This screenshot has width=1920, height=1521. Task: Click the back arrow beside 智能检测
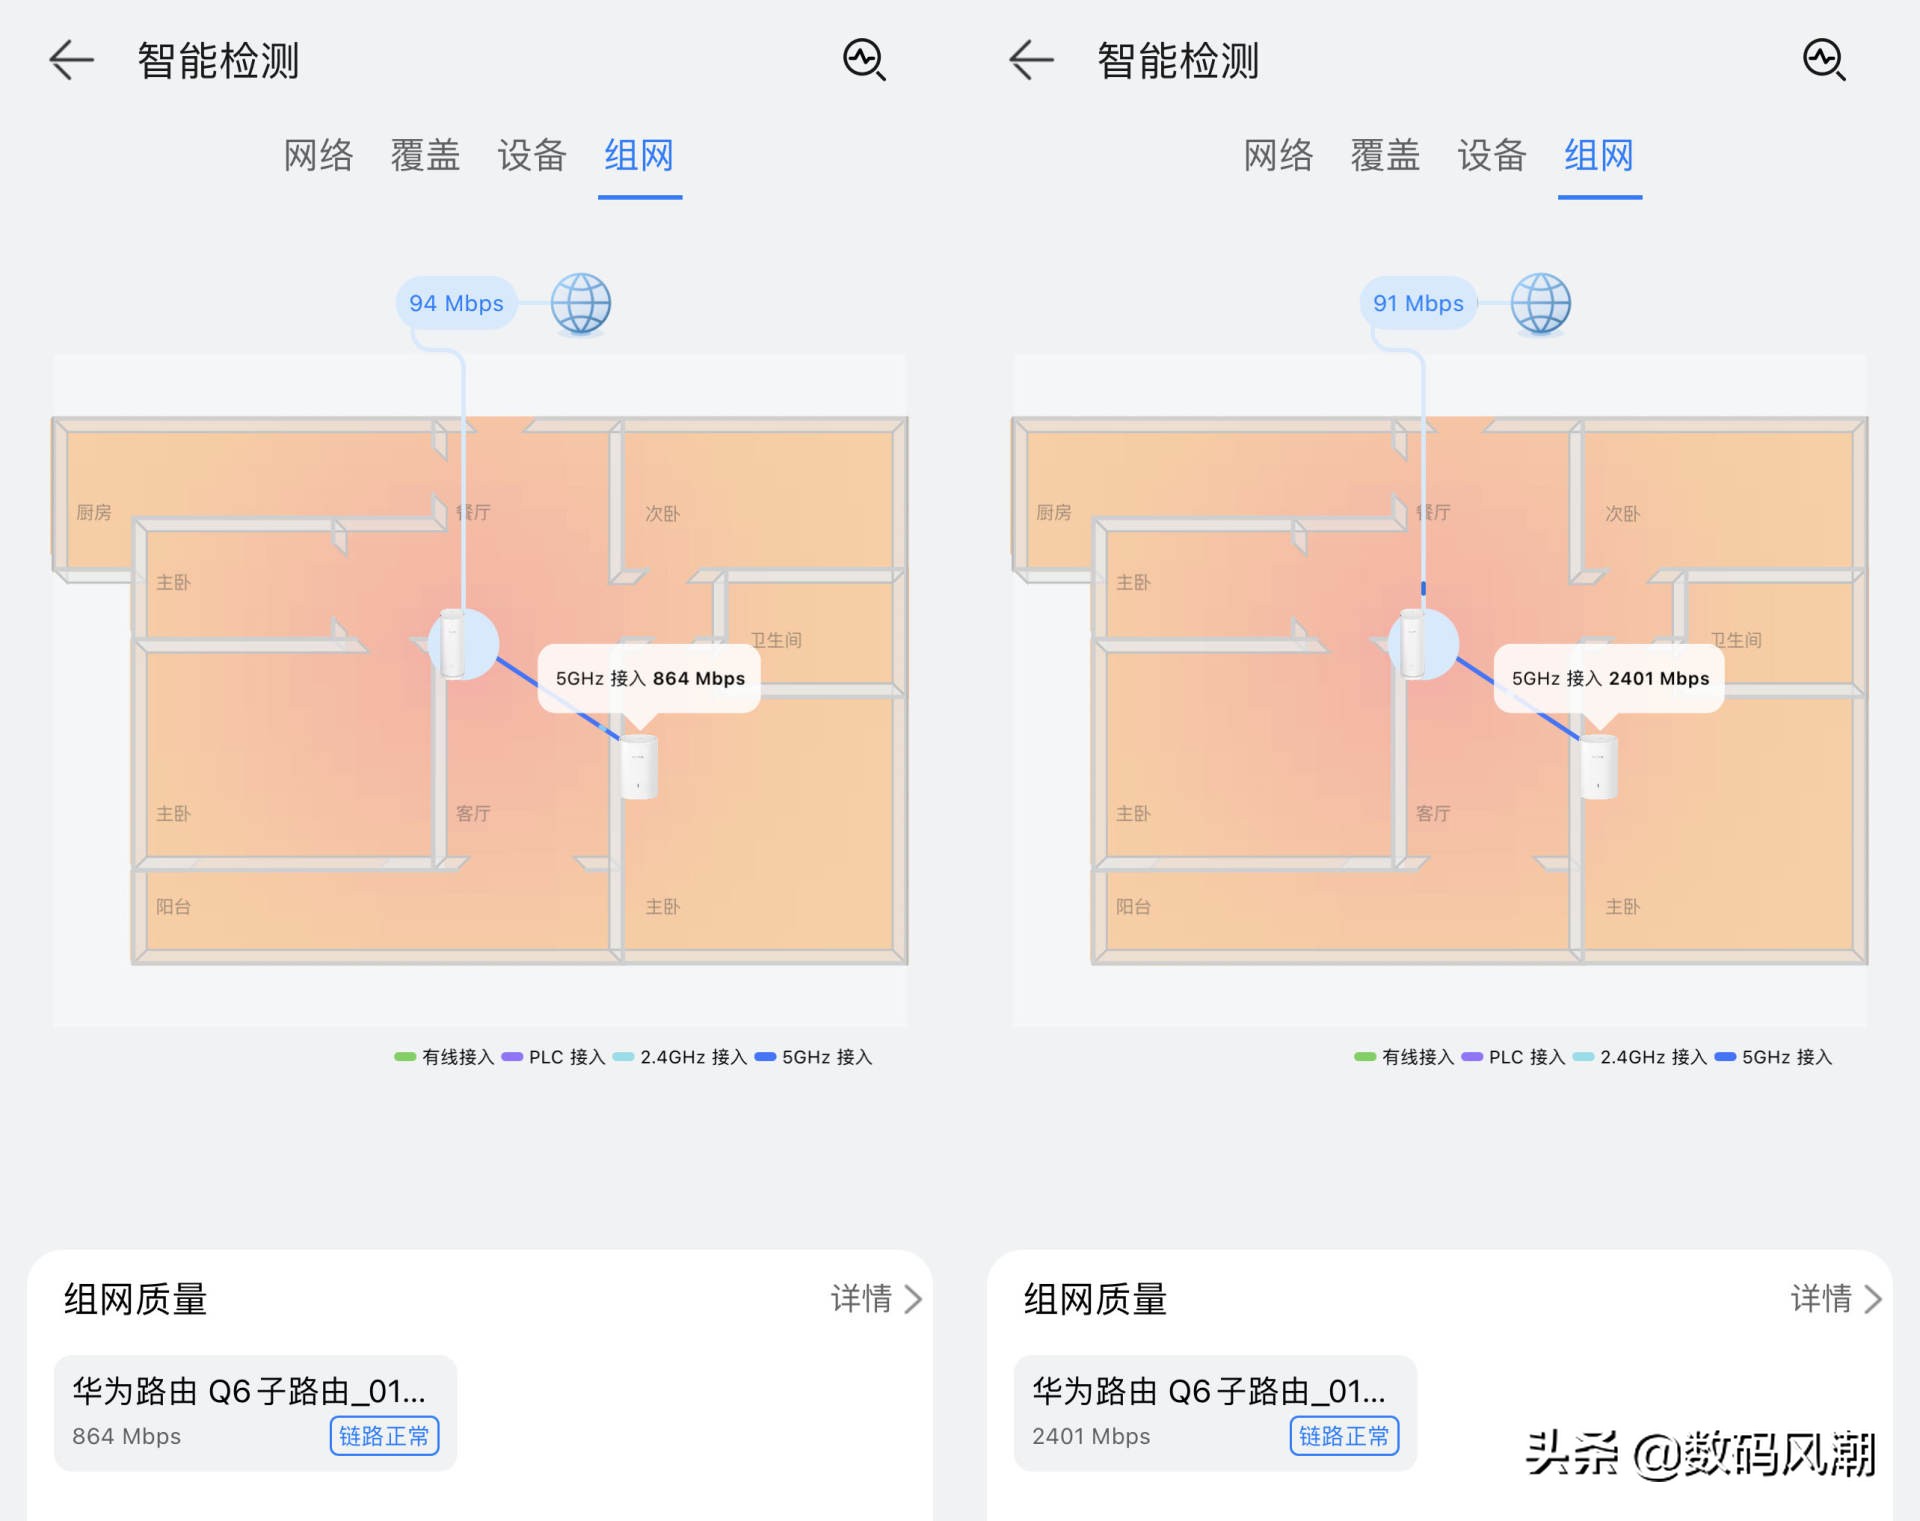[x=70, y=60]
